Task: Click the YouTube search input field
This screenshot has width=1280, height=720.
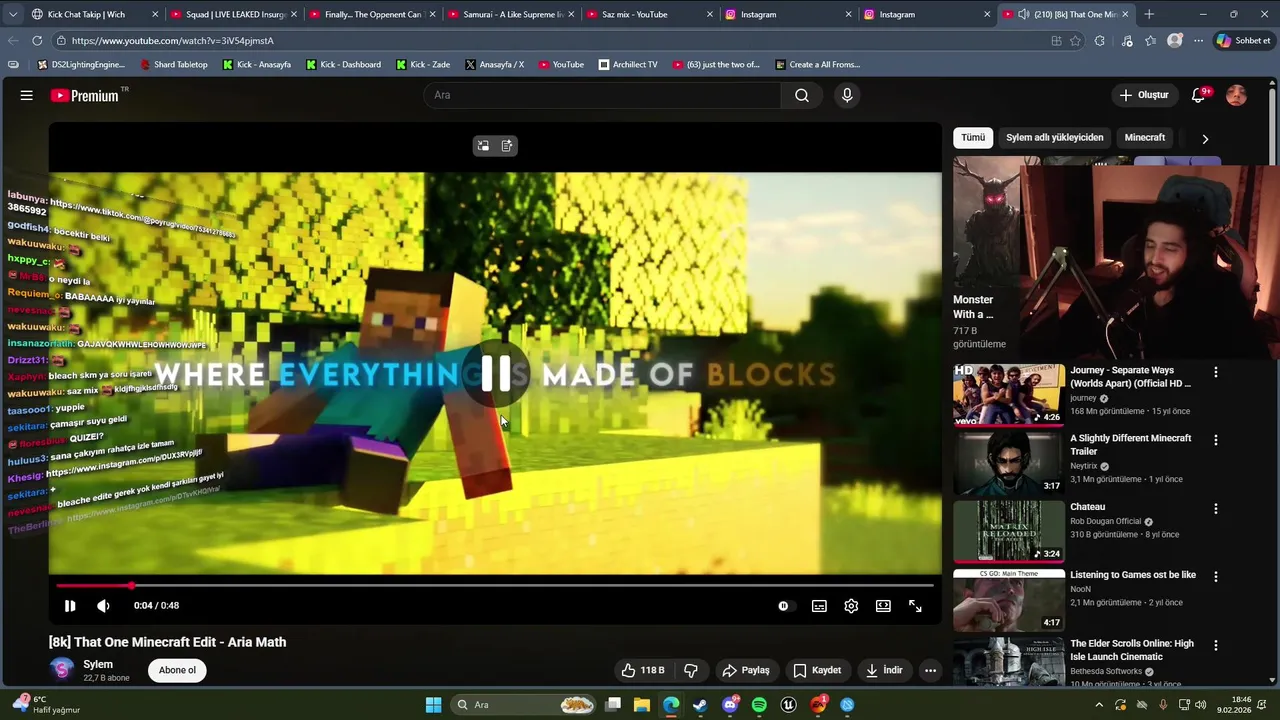Action: [603, 95]
